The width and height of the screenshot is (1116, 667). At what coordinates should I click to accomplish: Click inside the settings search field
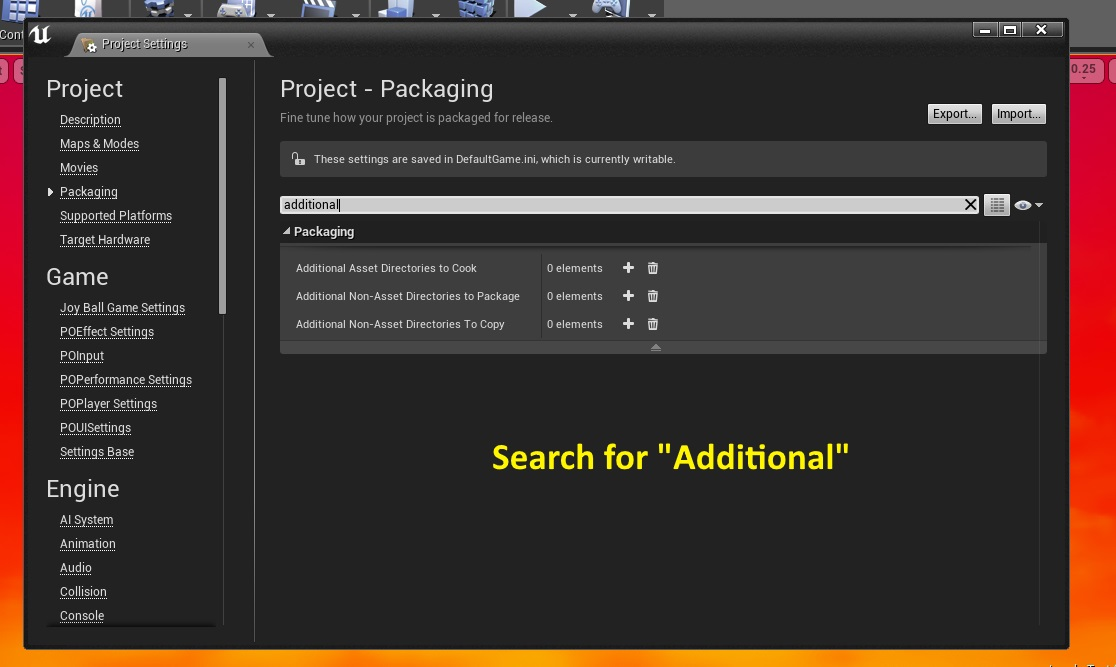(x=620, y=205)
